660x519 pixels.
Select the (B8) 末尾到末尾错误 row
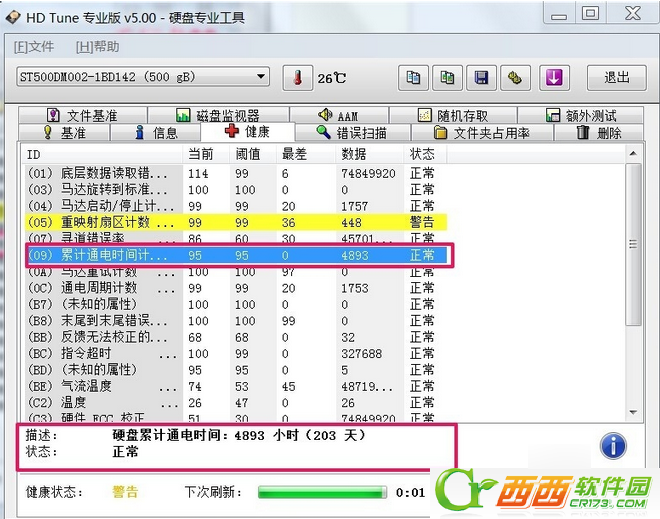[236, 321]
